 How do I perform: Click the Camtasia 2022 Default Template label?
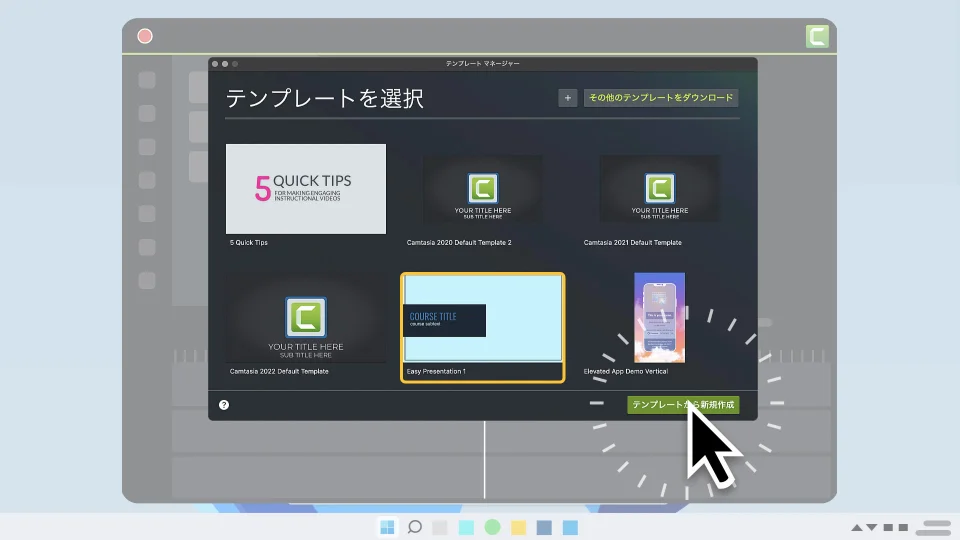tap(279, 371)
